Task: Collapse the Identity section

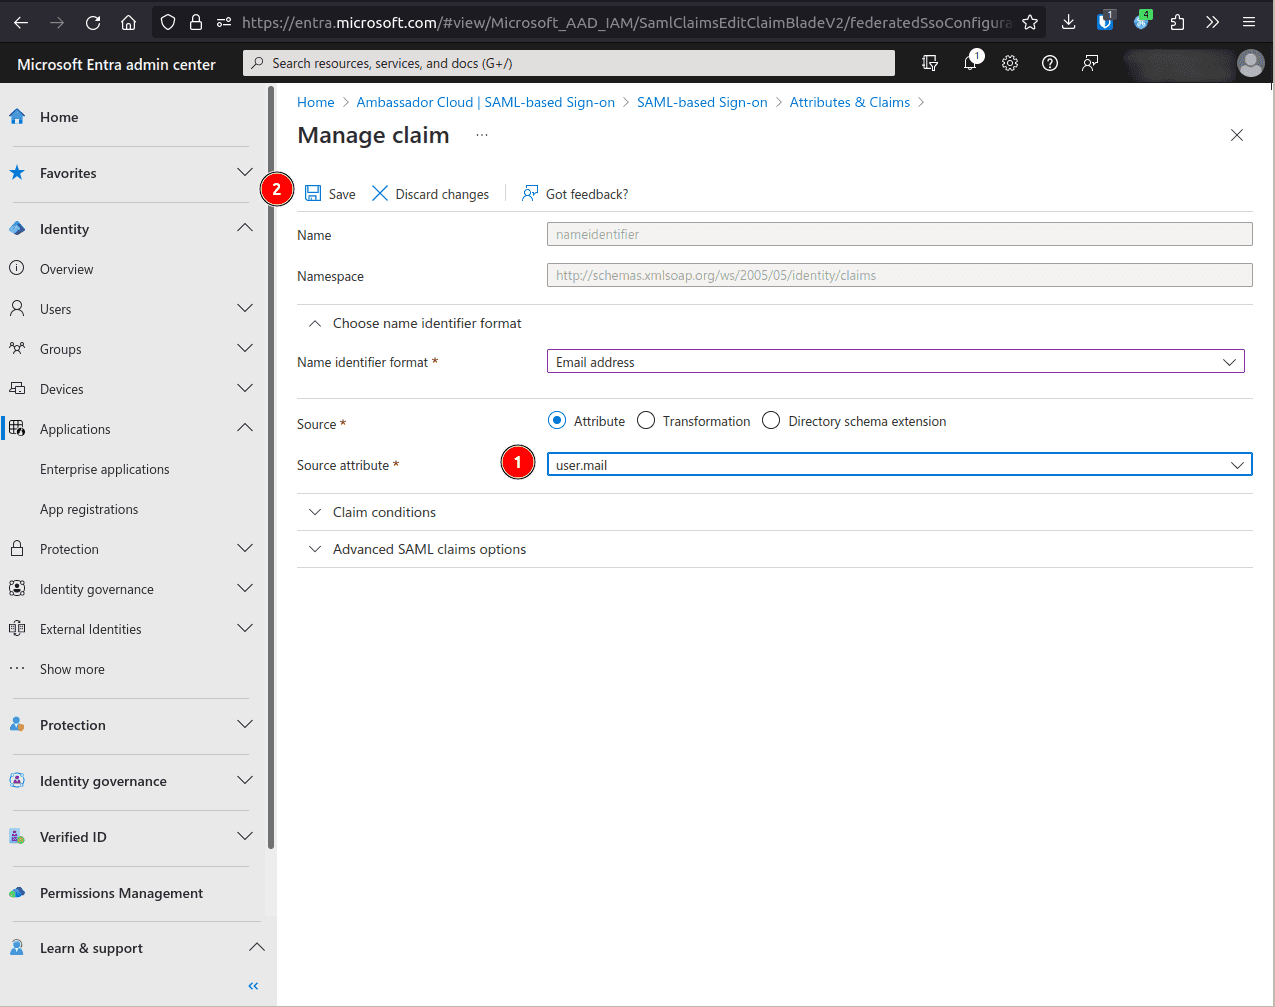Action: (x=245, y=228)
